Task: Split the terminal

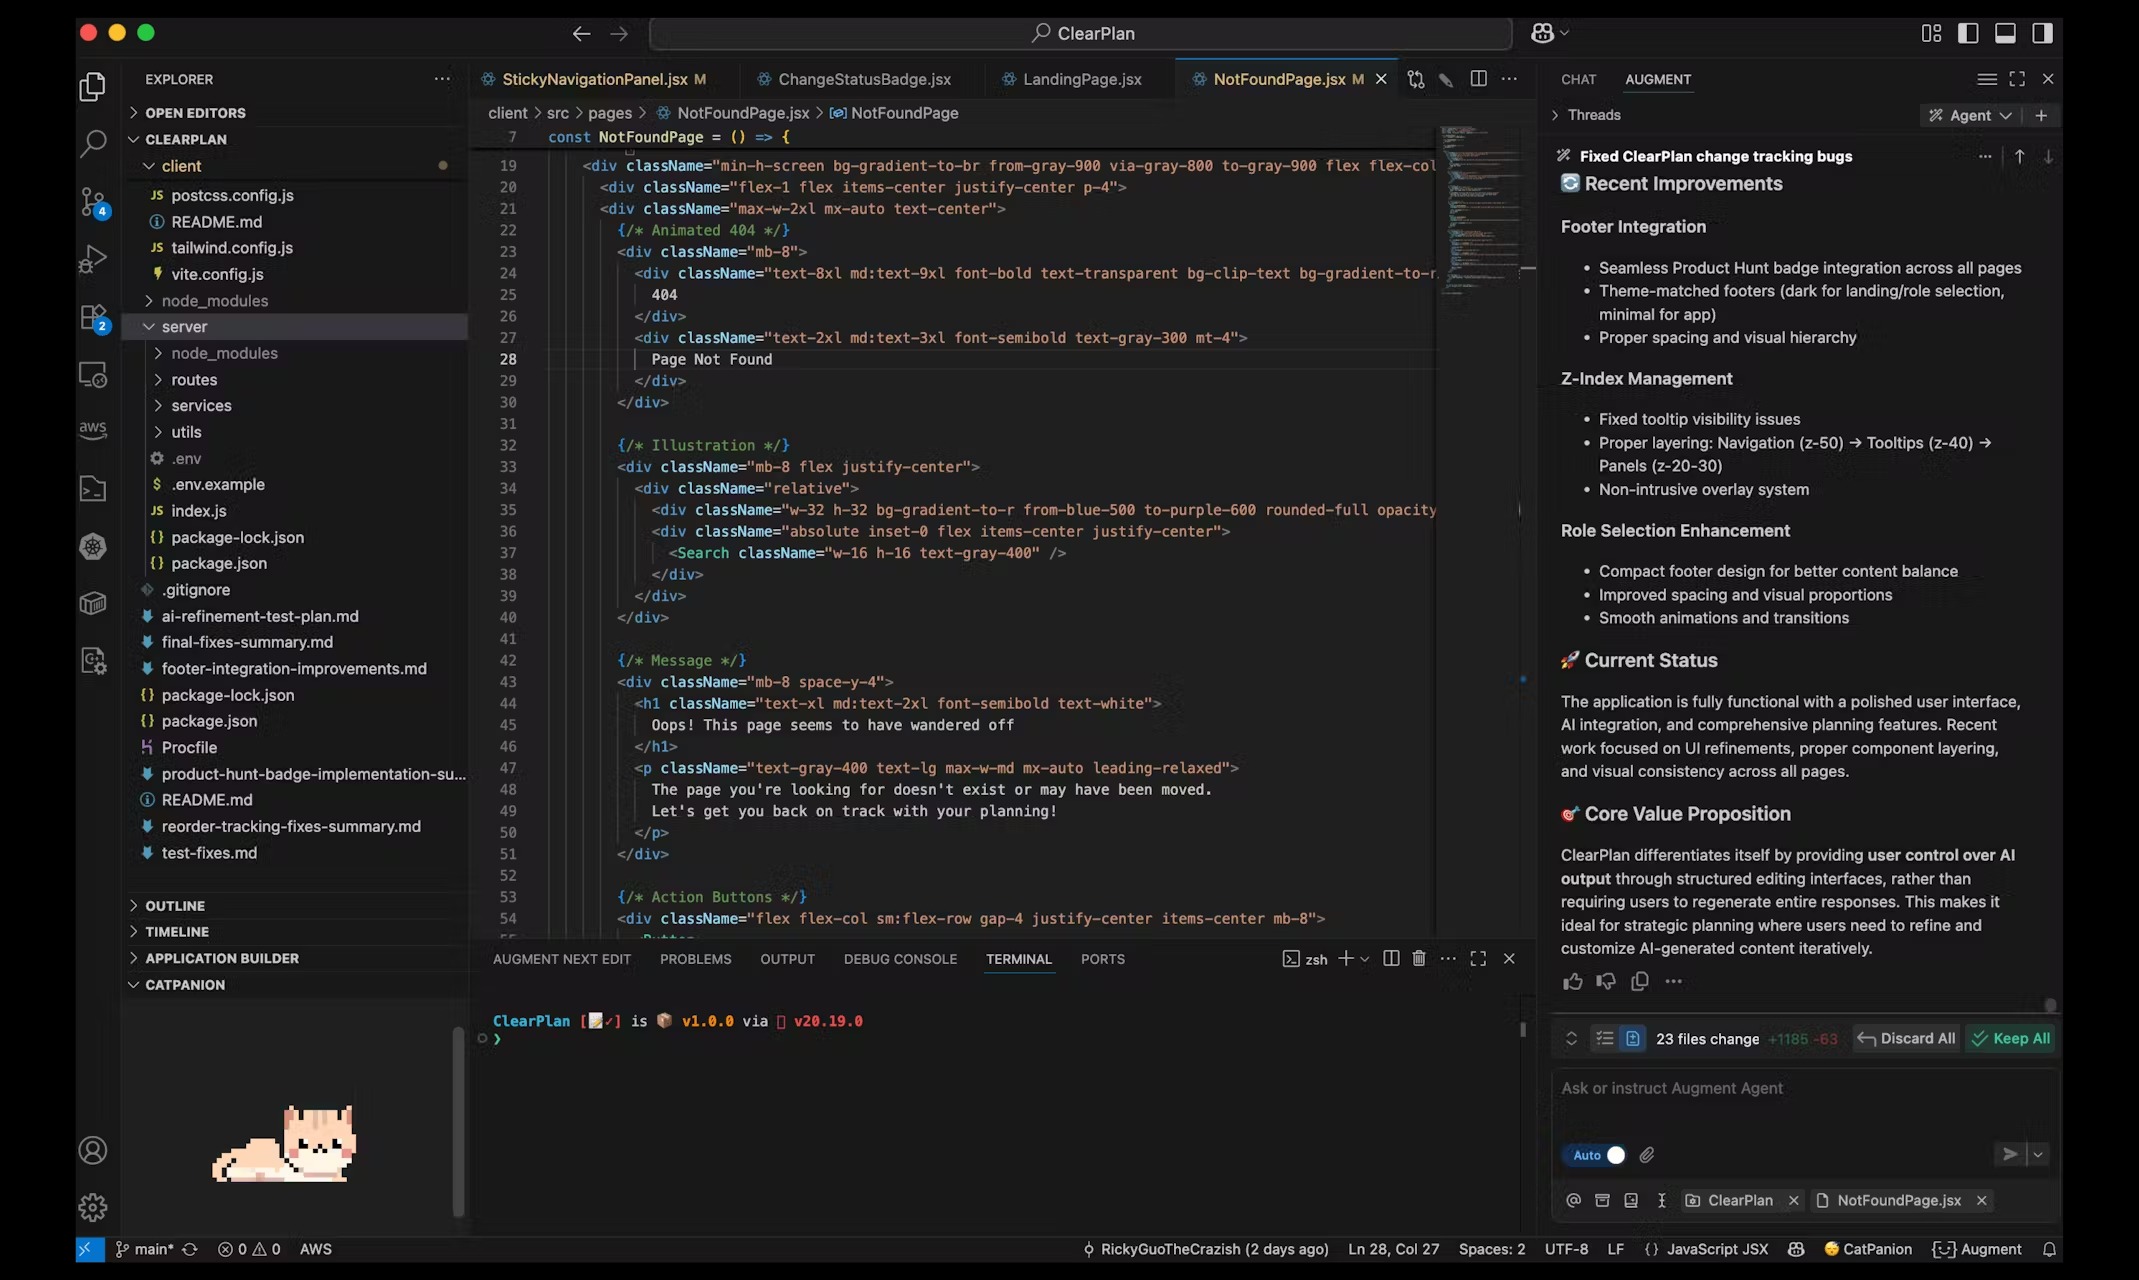Action: (x=1391, y=959)
